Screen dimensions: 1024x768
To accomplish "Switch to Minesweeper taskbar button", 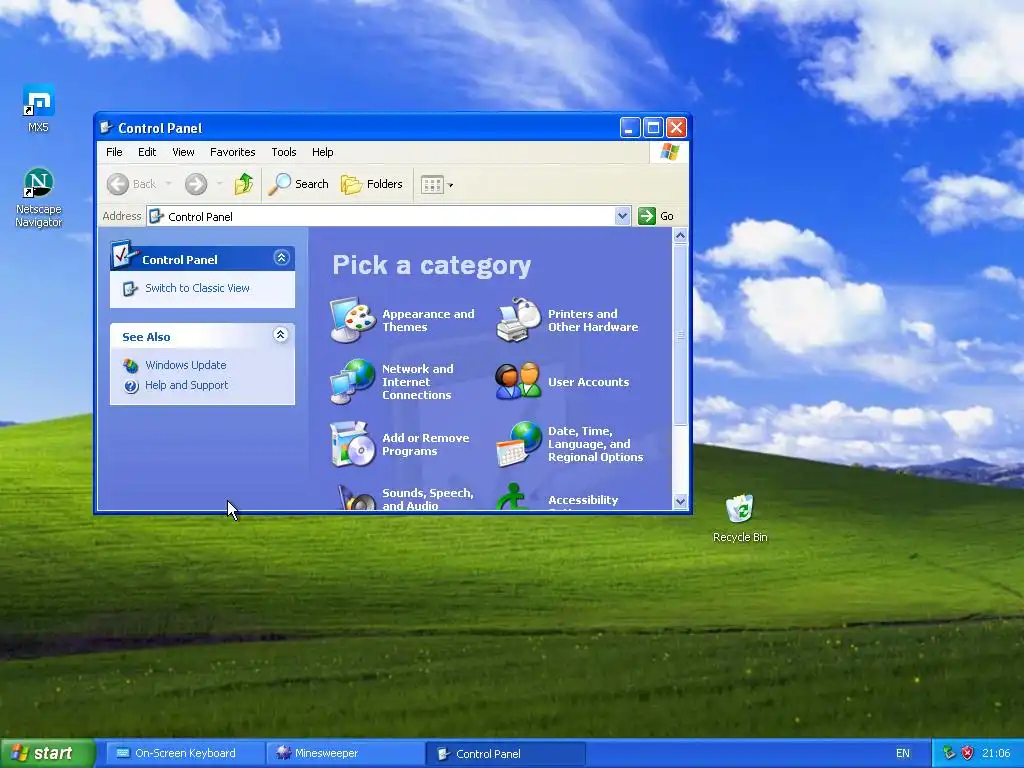I will [x=345, y=754].
